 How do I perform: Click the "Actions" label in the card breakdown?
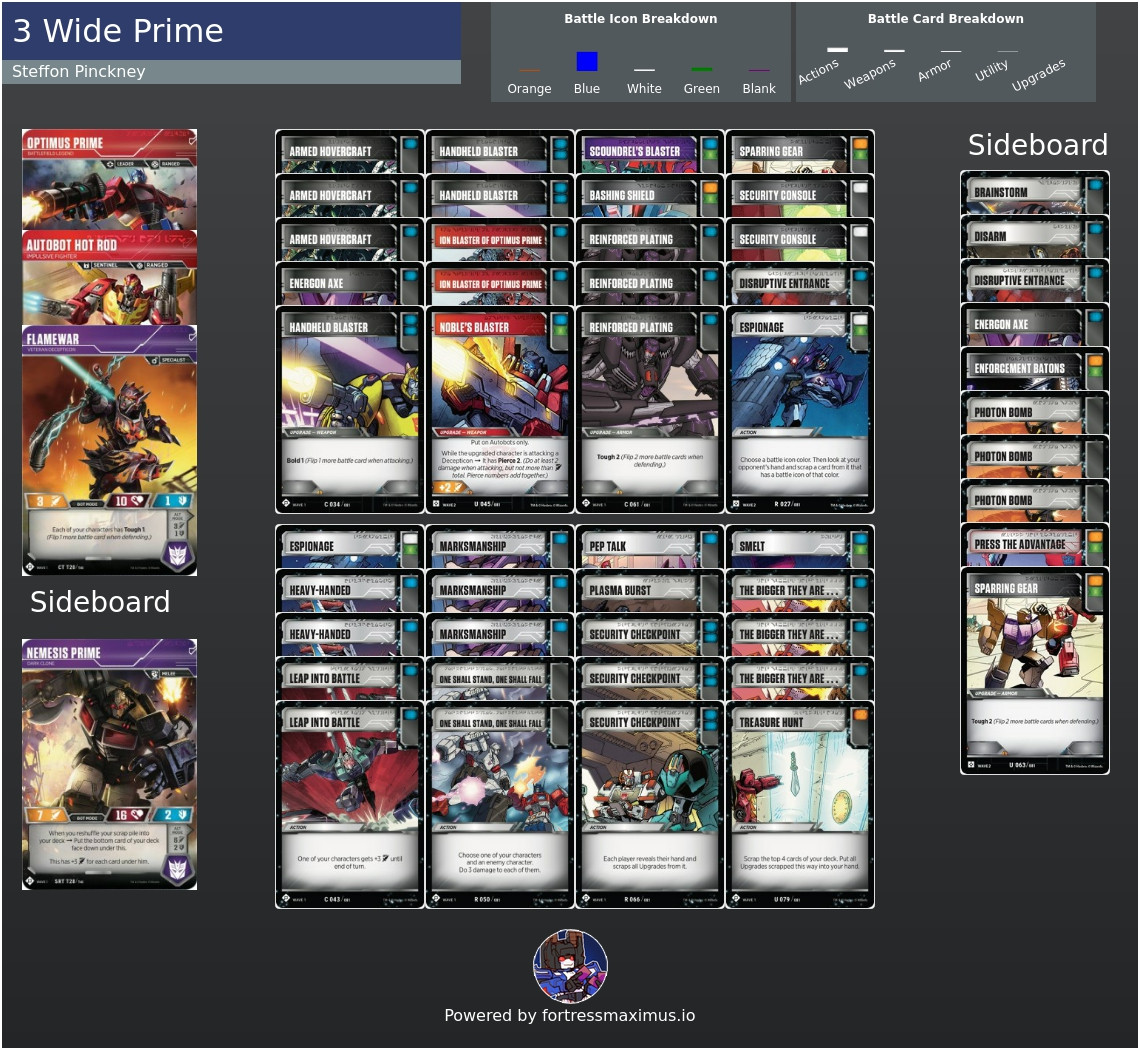click(819, 71)
